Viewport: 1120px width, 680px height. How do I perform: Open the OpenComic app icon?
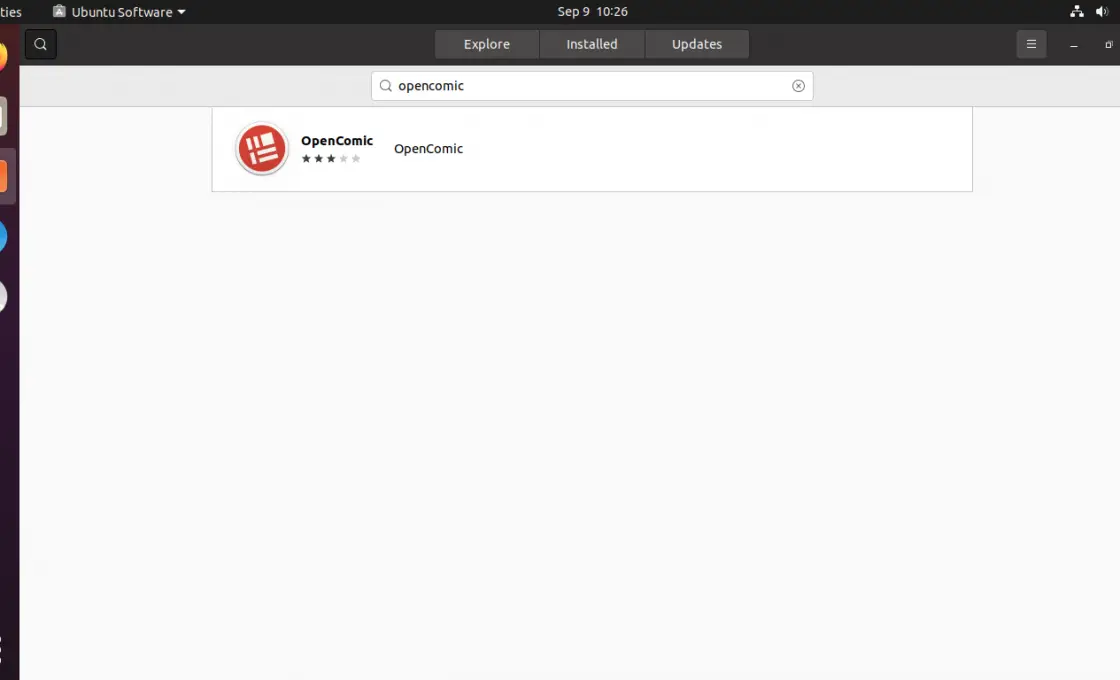[x=262, y=149]
